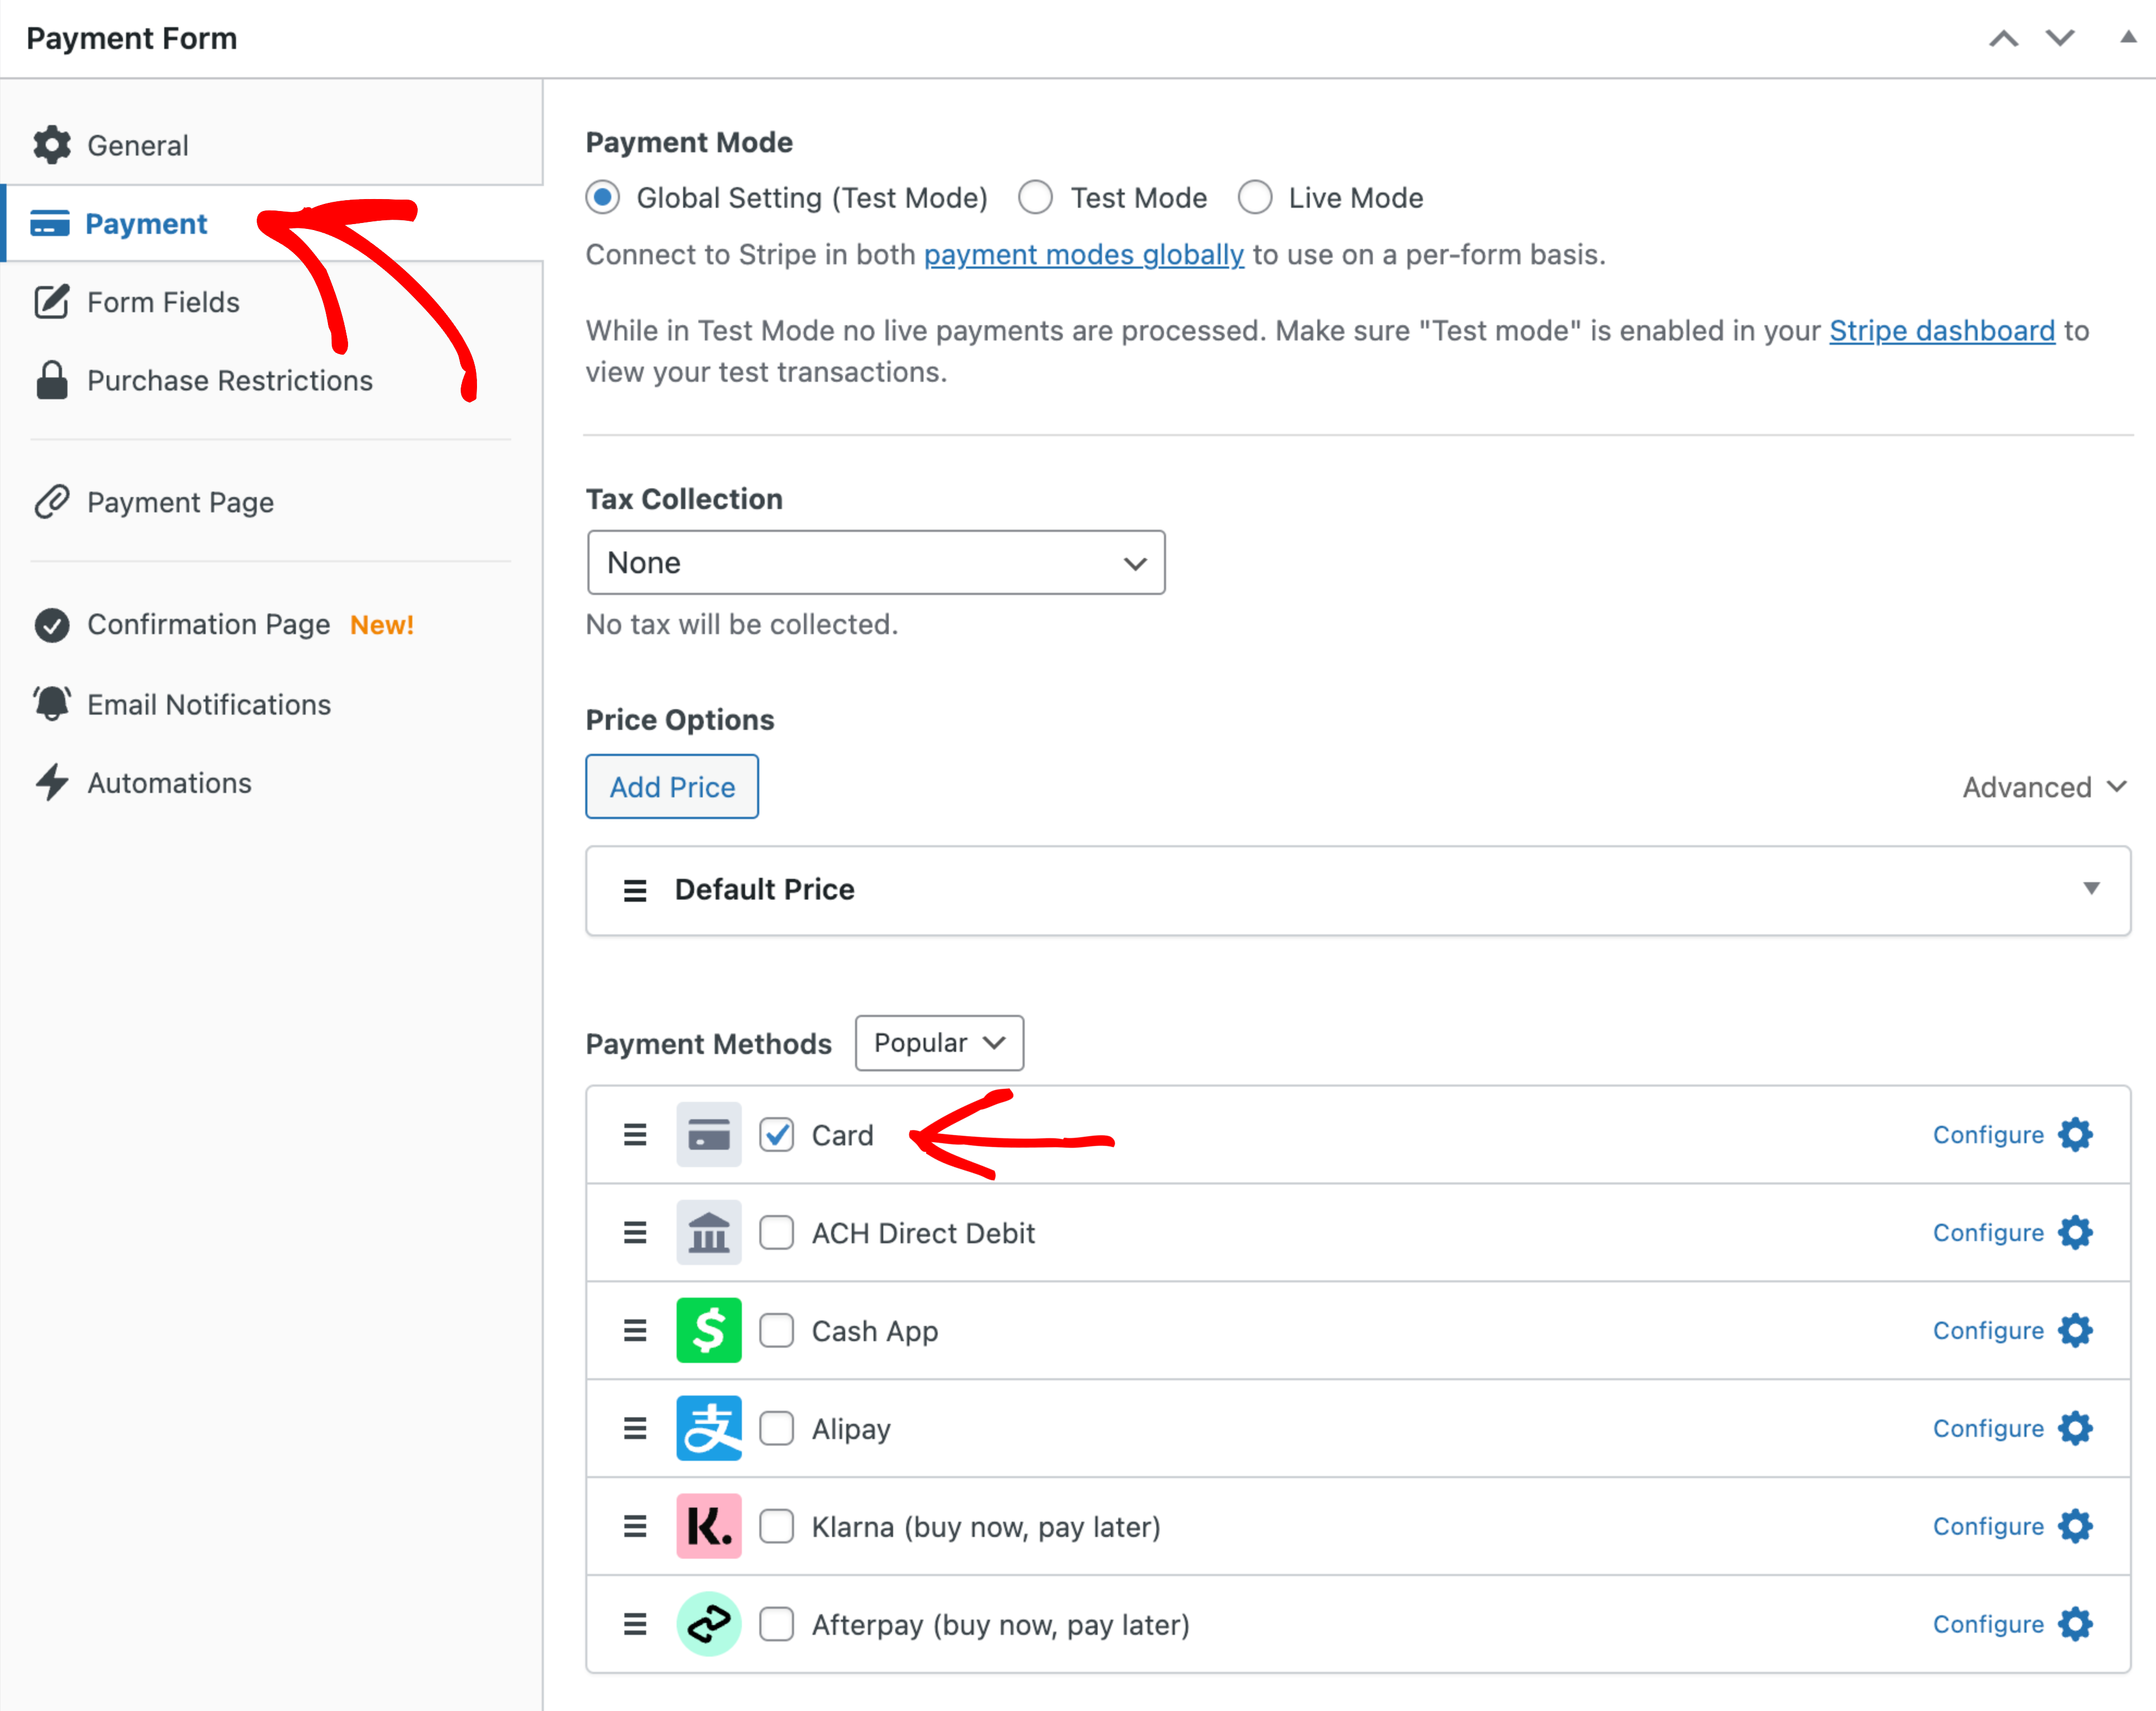The width and height of the screenshot is (2156, 1711).
Task: Select the Live Mode radio button
Action: point(1255,198)
